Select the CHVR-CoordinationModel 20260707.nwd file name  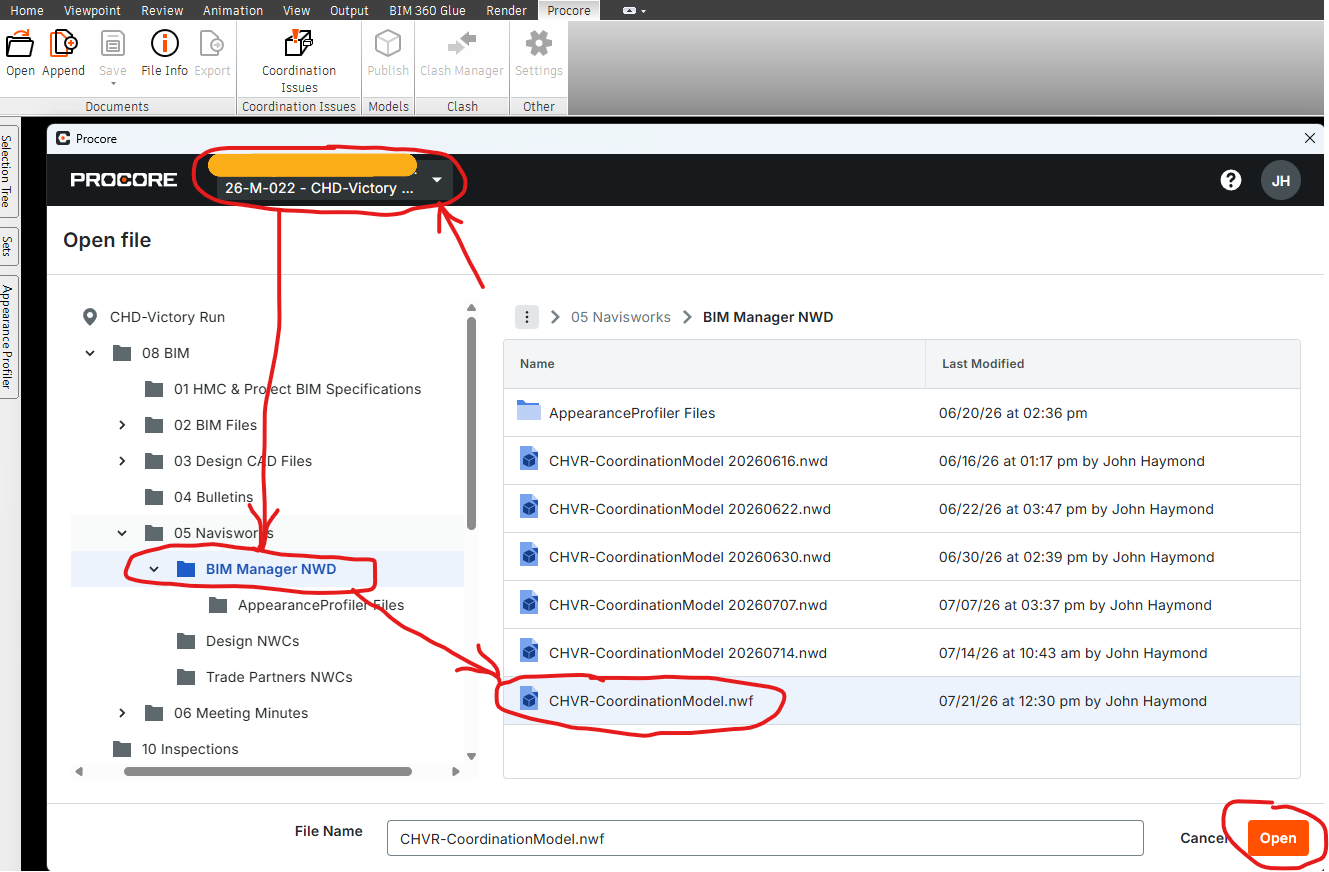[688, 605]
